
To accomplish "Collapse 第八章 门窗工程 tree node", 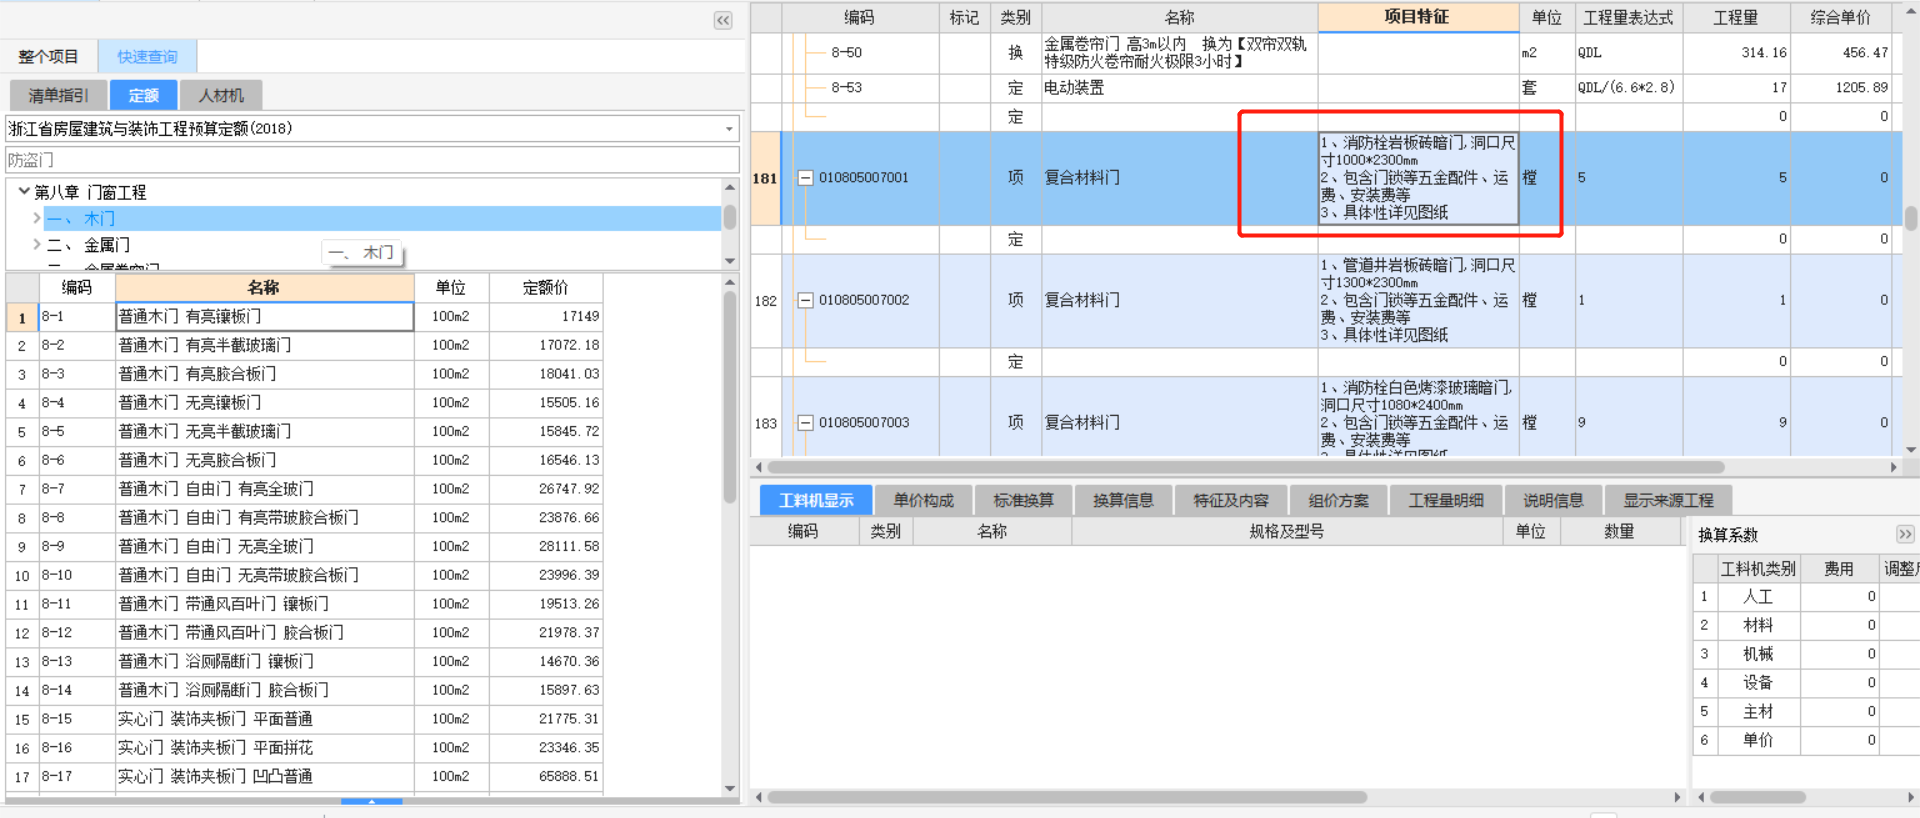I will pyautogui.click(x=23, y=191).
